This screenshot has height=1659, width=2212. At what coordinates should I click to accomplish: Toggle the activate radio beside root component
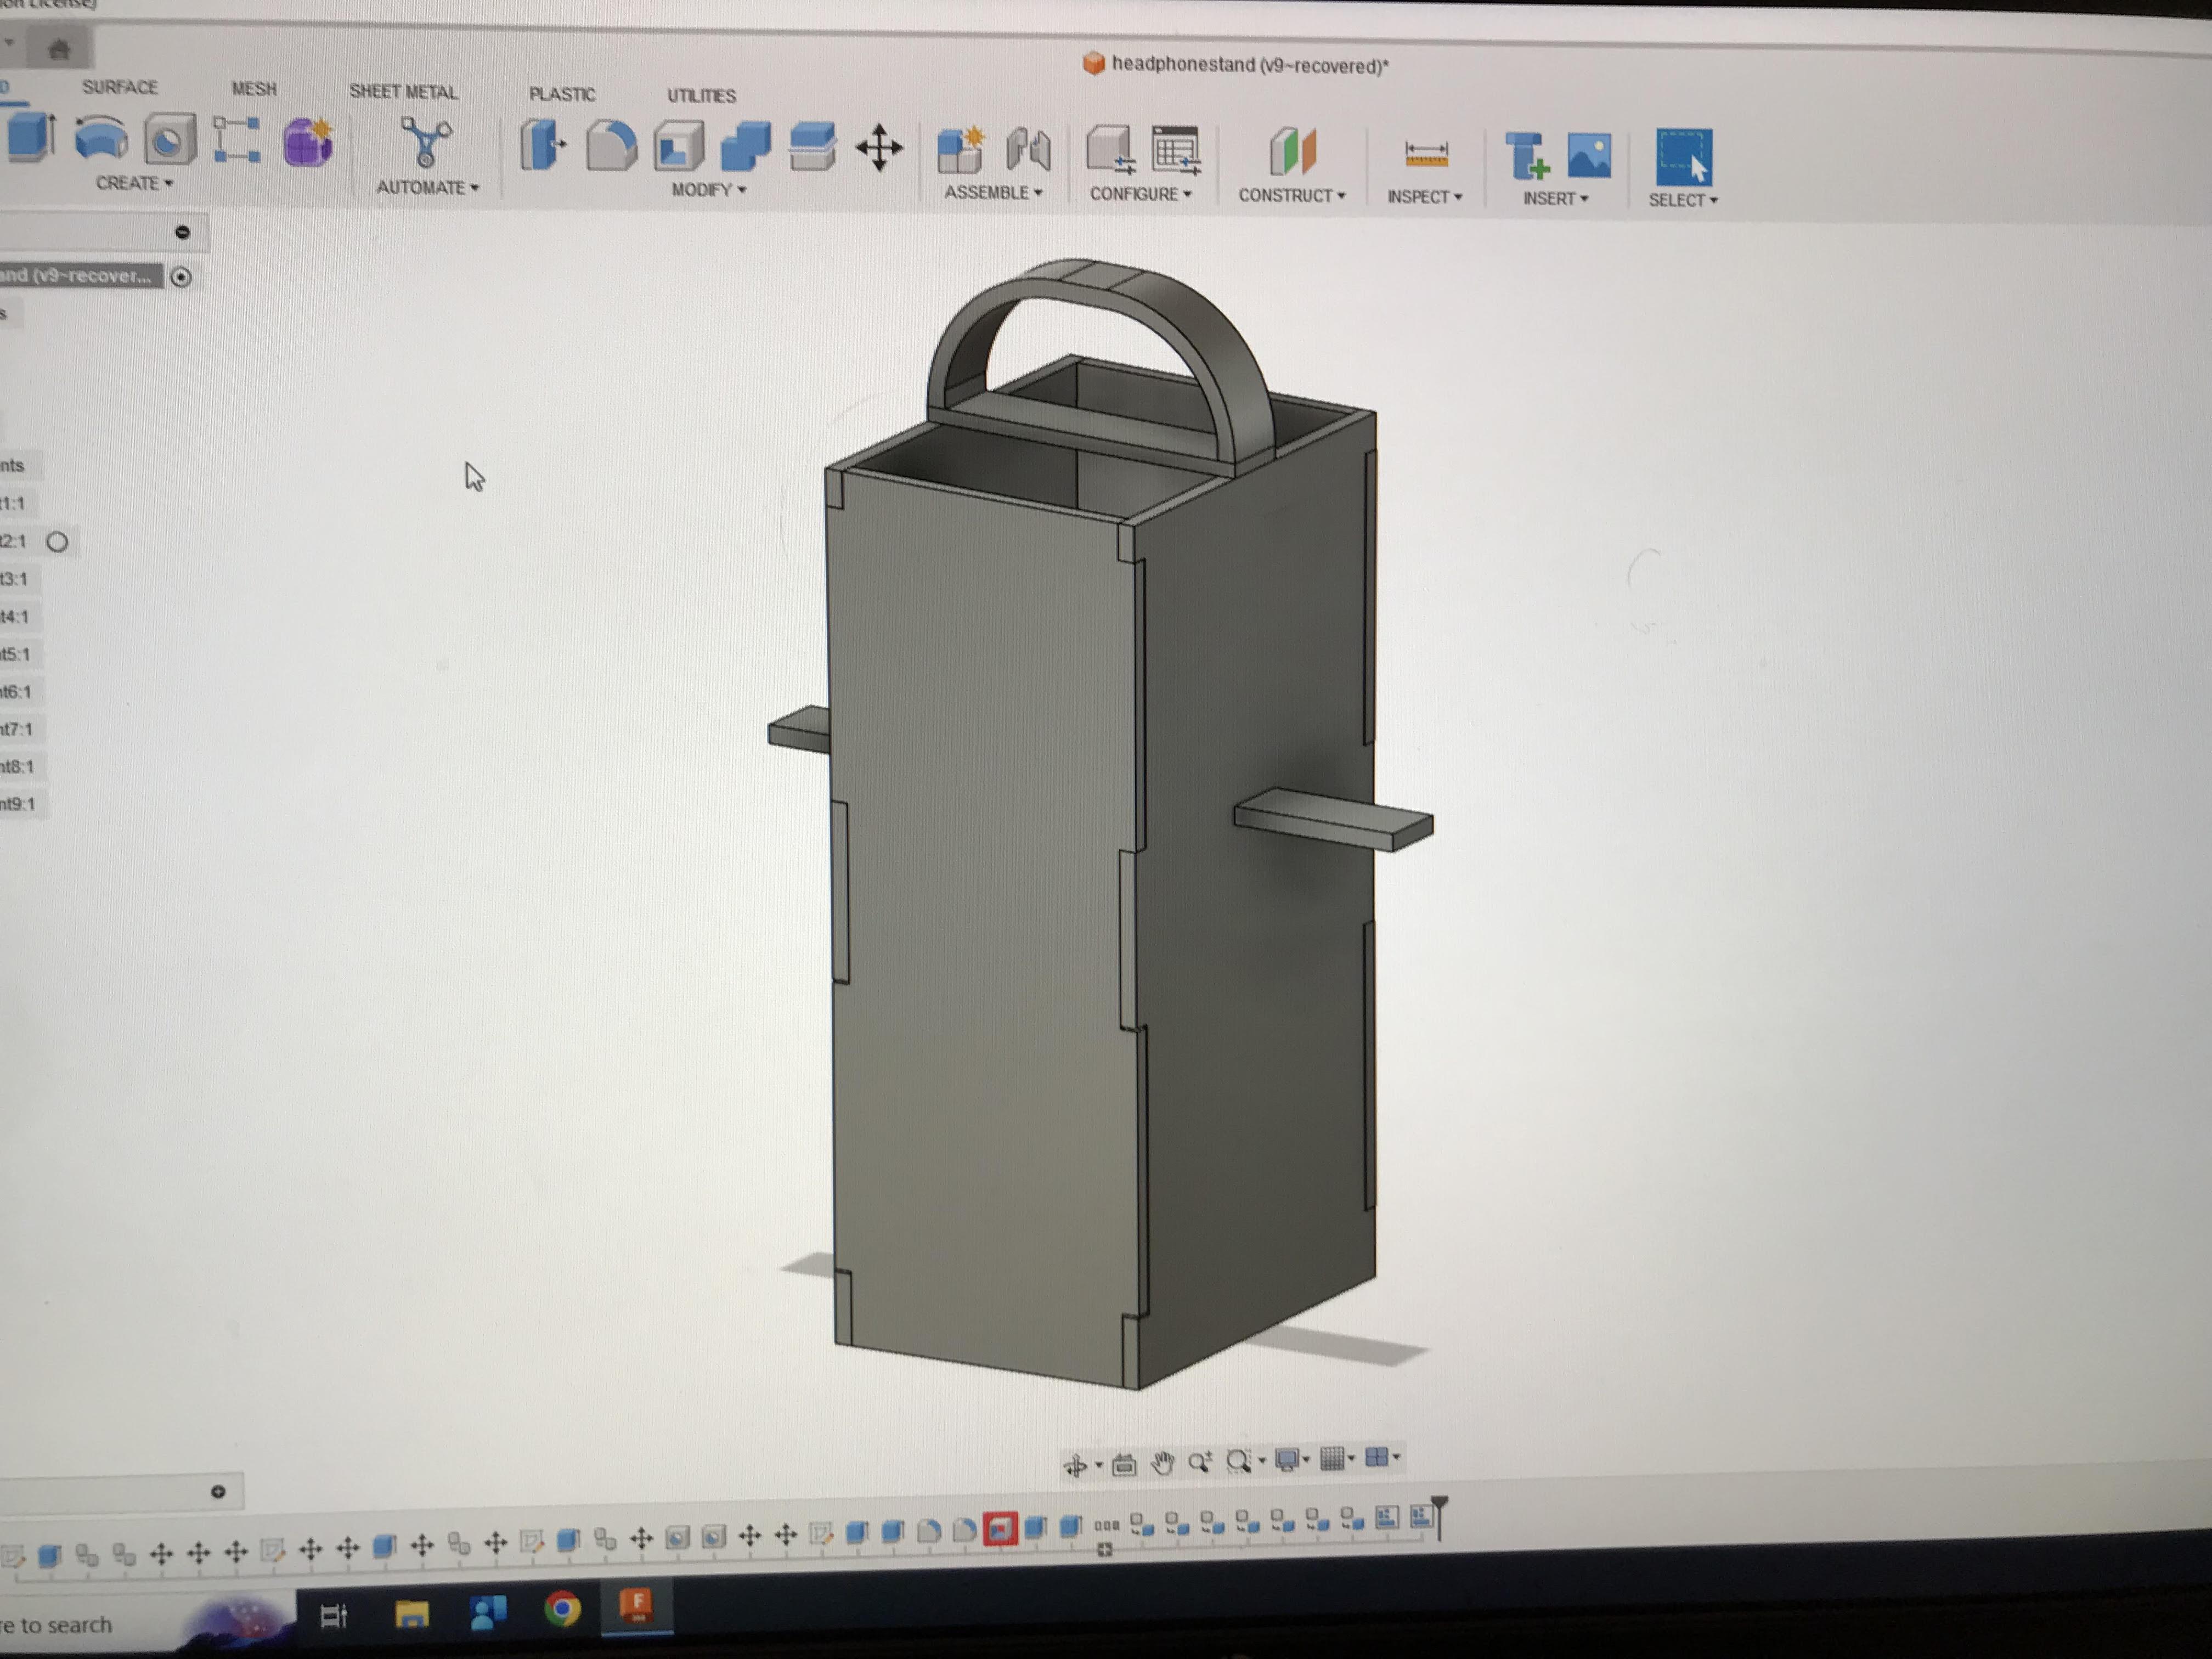coord(181,277)
